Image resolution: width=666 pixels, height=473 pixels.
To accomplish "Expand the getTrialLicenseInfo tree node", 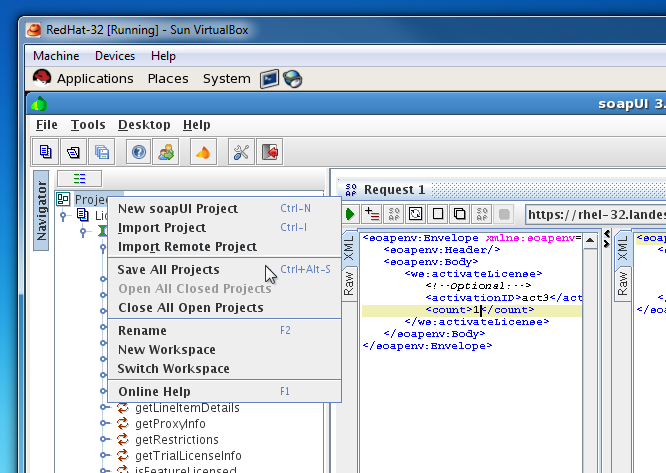I will pos(103,455).
